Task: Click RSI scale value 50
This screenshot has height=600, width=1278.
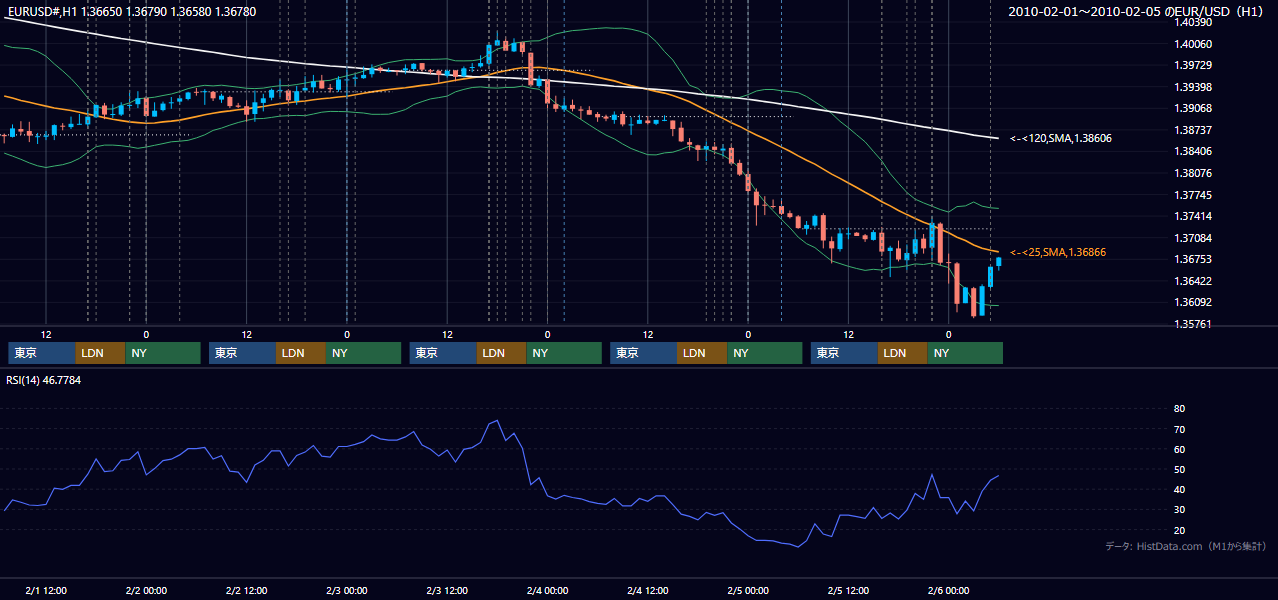Action: click(x=1179, y=469)
